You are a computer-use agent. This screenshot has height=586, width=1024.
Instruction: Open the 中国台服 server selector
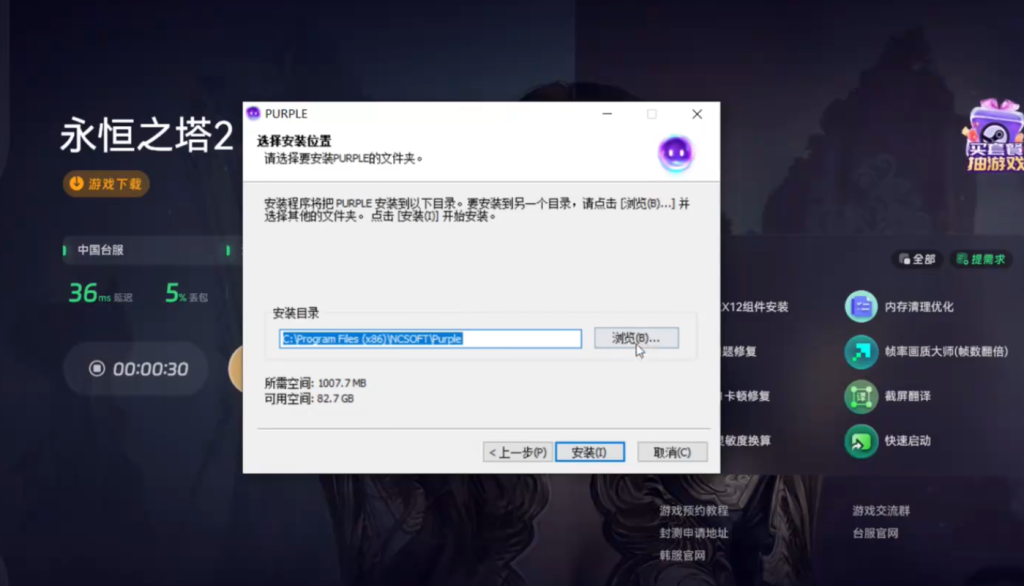tap(101, 250)
